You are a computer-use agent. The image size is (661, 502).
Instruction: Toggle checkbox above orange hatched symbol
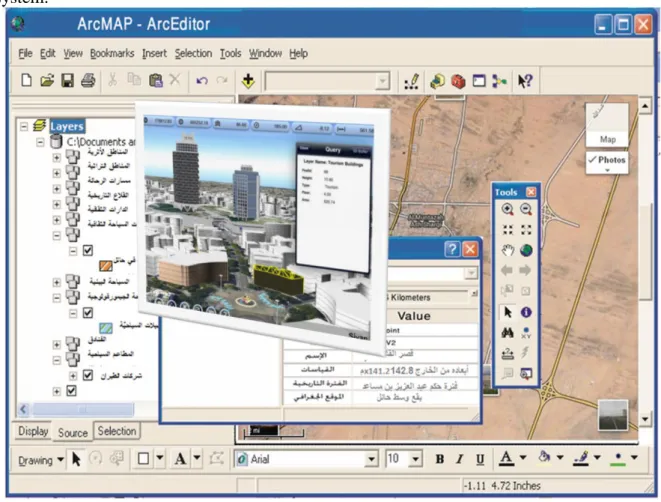coord(88,250)
